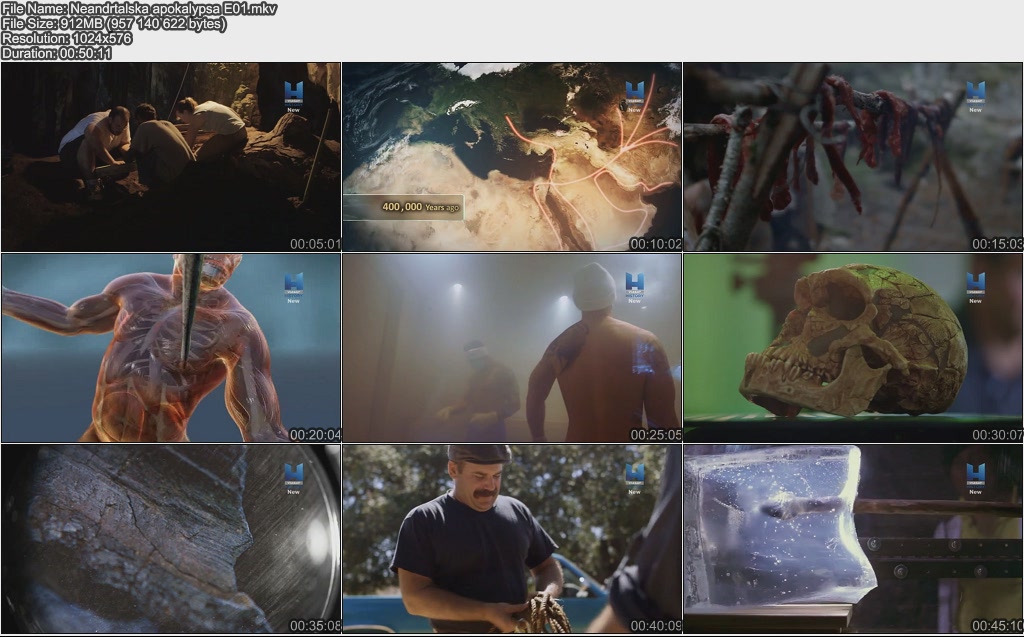This screenshot has width=1024, height=637.
Task: Click the file name Neandrtalska apokalypsa E01.mkv
Action: 140,9
